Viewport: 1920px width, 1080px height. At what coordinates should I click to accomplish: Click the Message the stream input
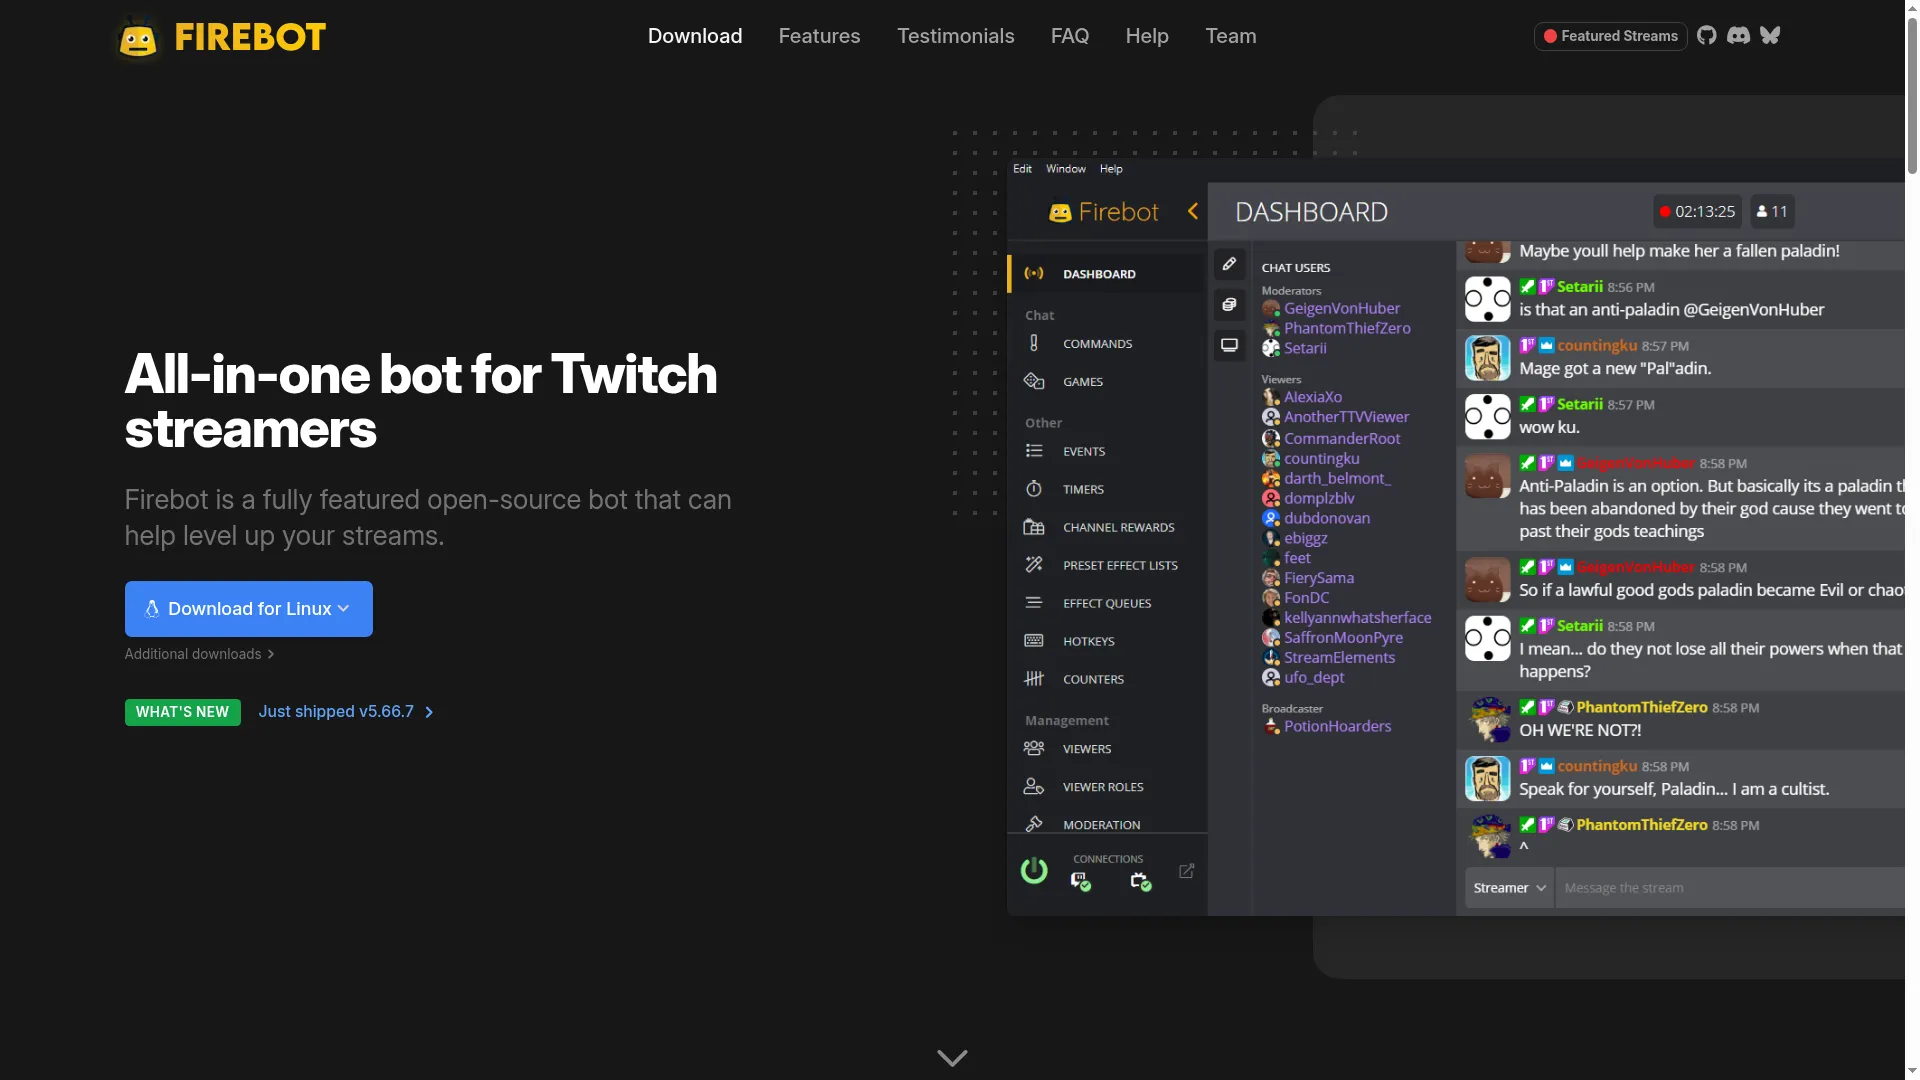1730,888
